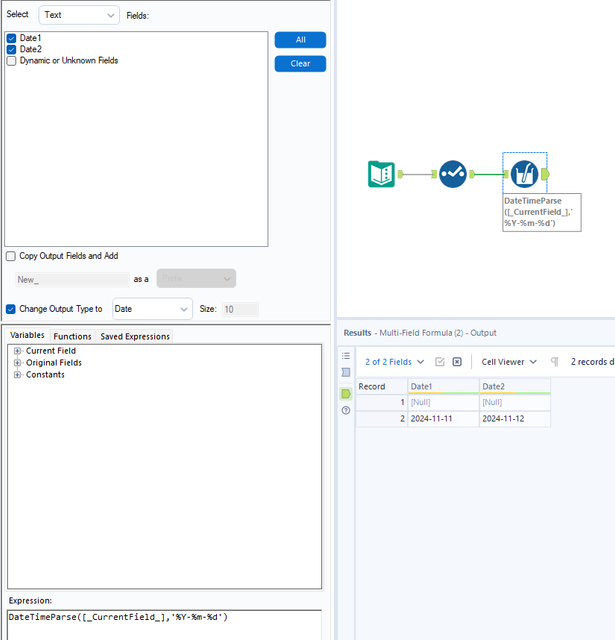
Task: Enable Copy Output Fields and Add
Action: point(11,256)
